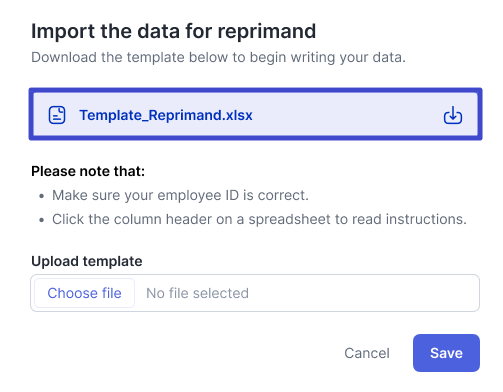Click the download arrow icon for the template
Image resolution: width=503 pixels, height=392 pixels.
[452, 115]
